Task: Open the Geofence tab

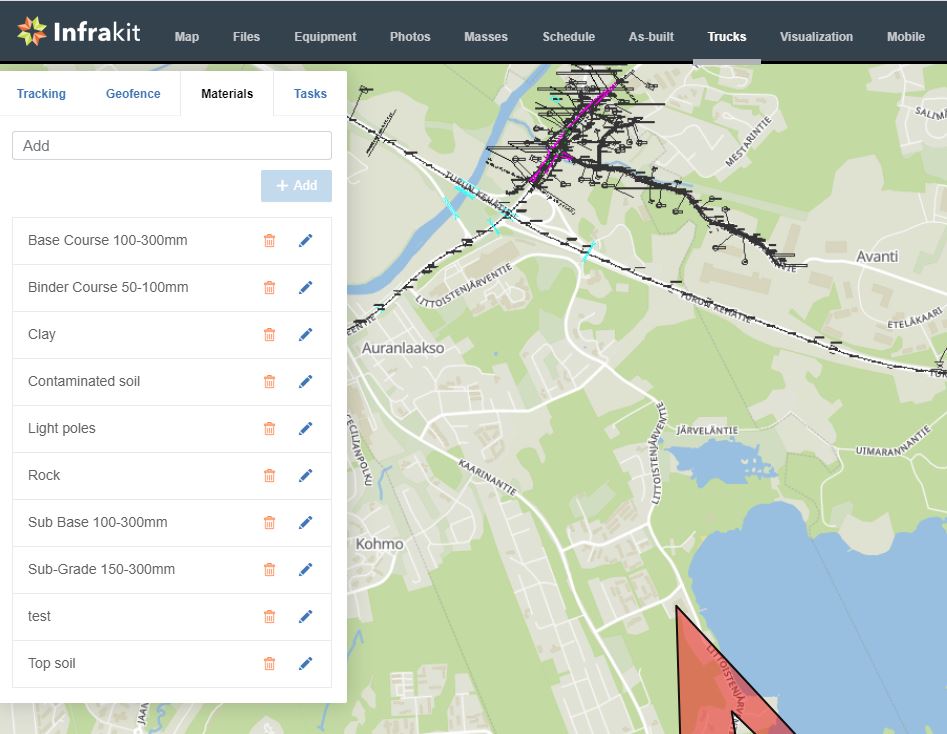Action: click(133, 94)
